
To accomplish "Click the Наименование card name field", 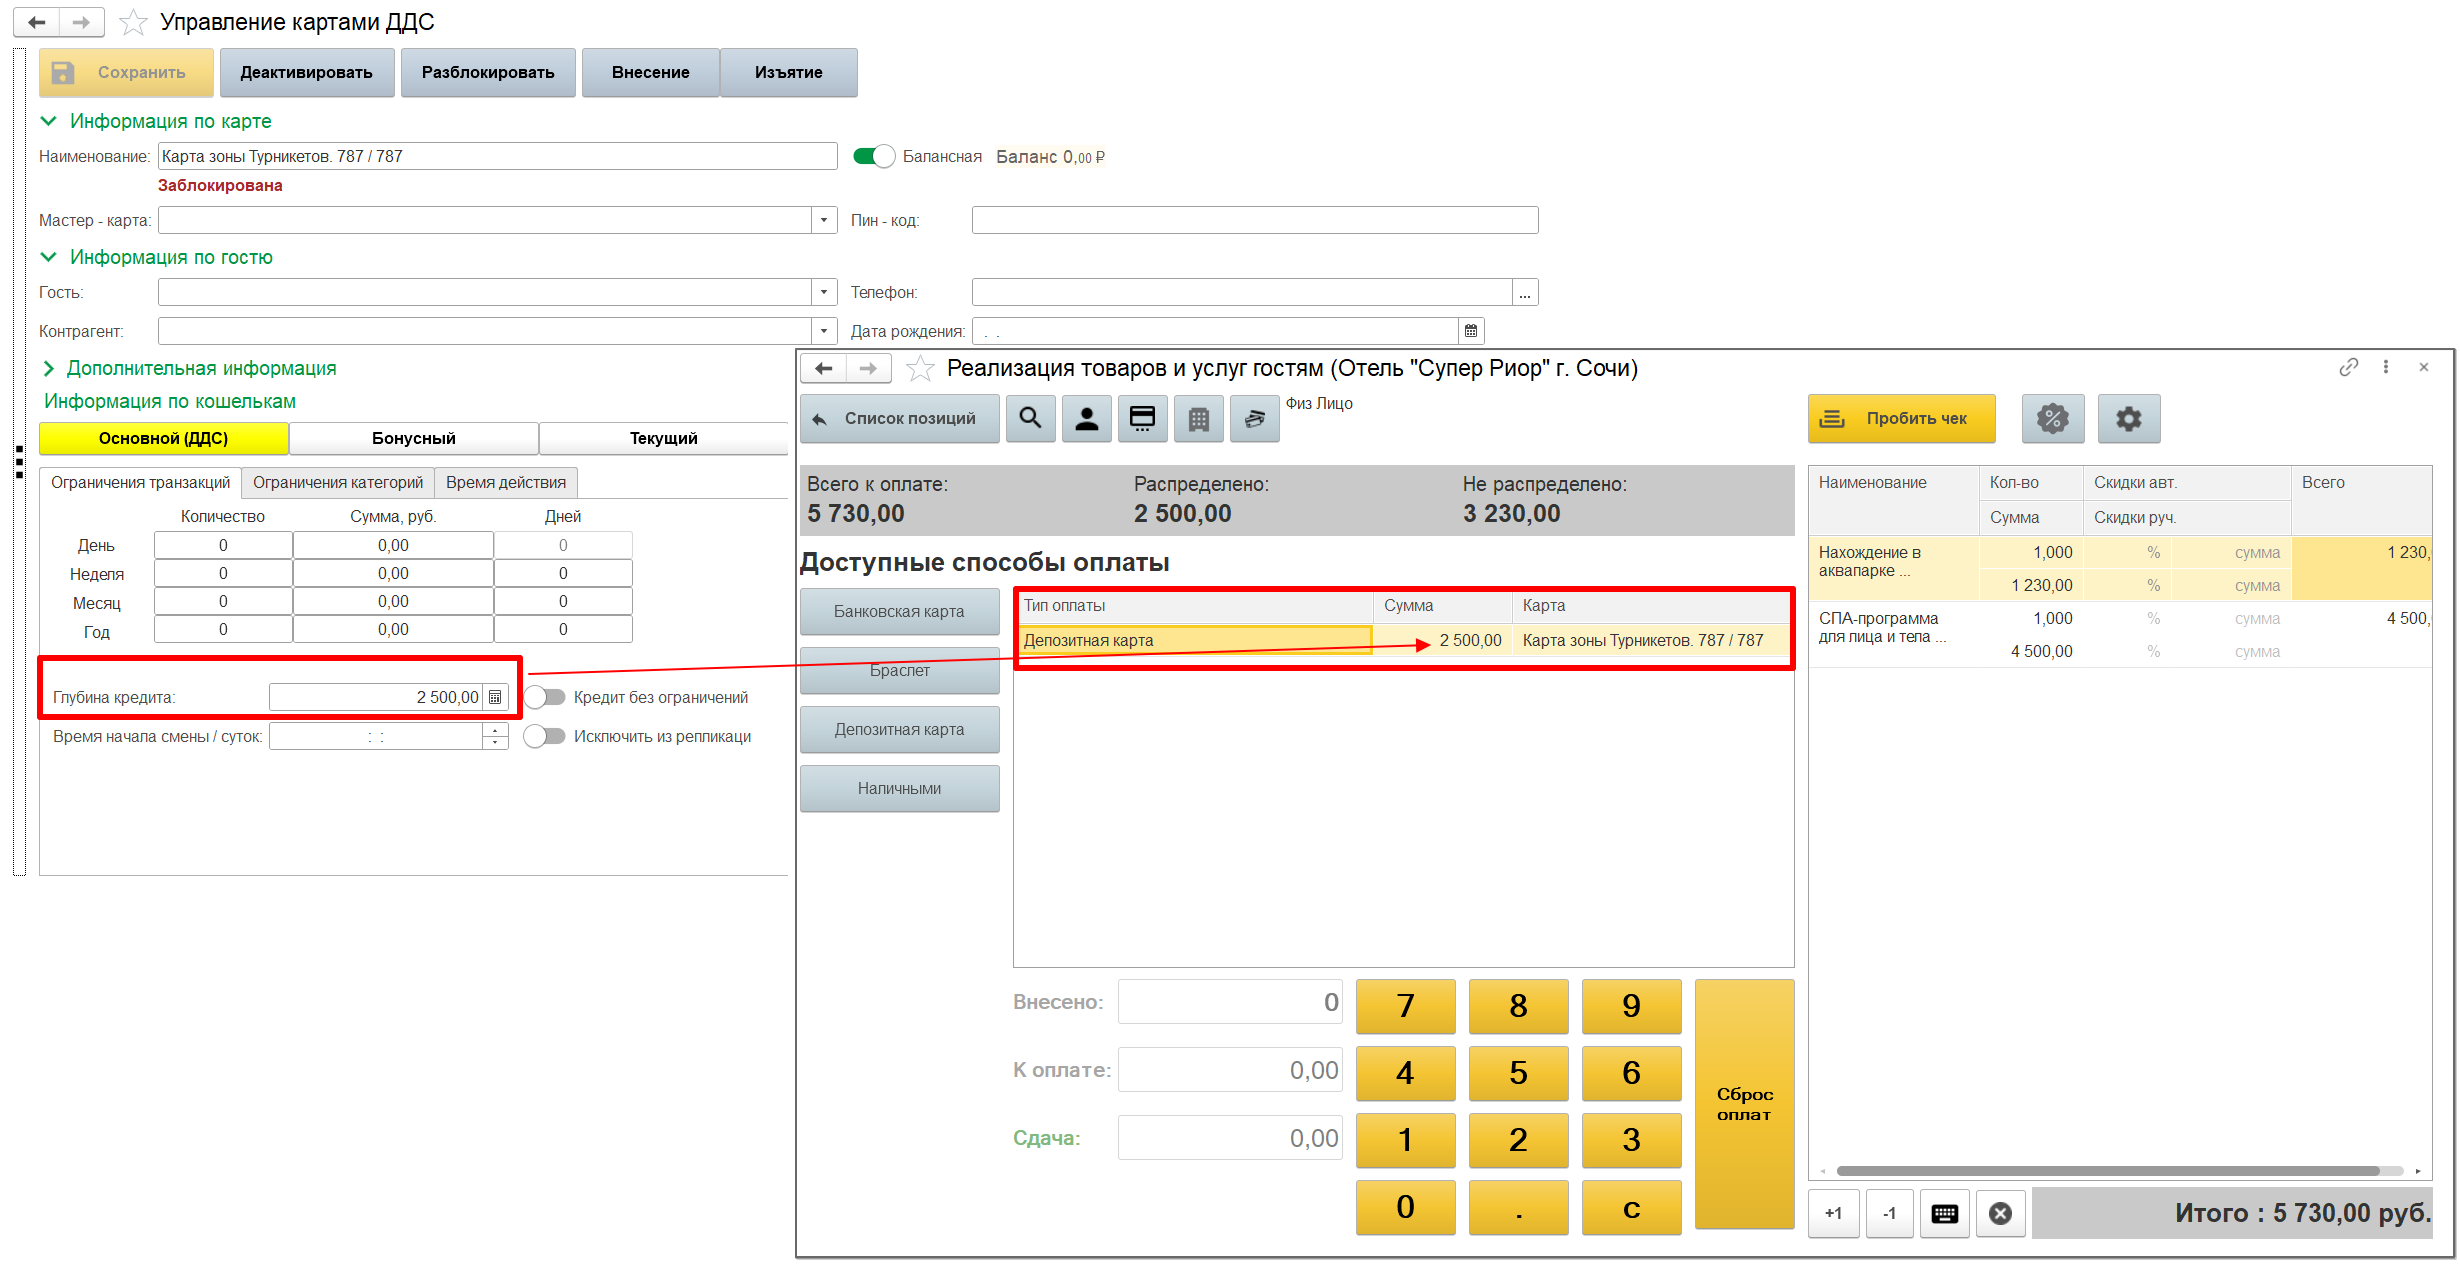I will pos(498,156).
